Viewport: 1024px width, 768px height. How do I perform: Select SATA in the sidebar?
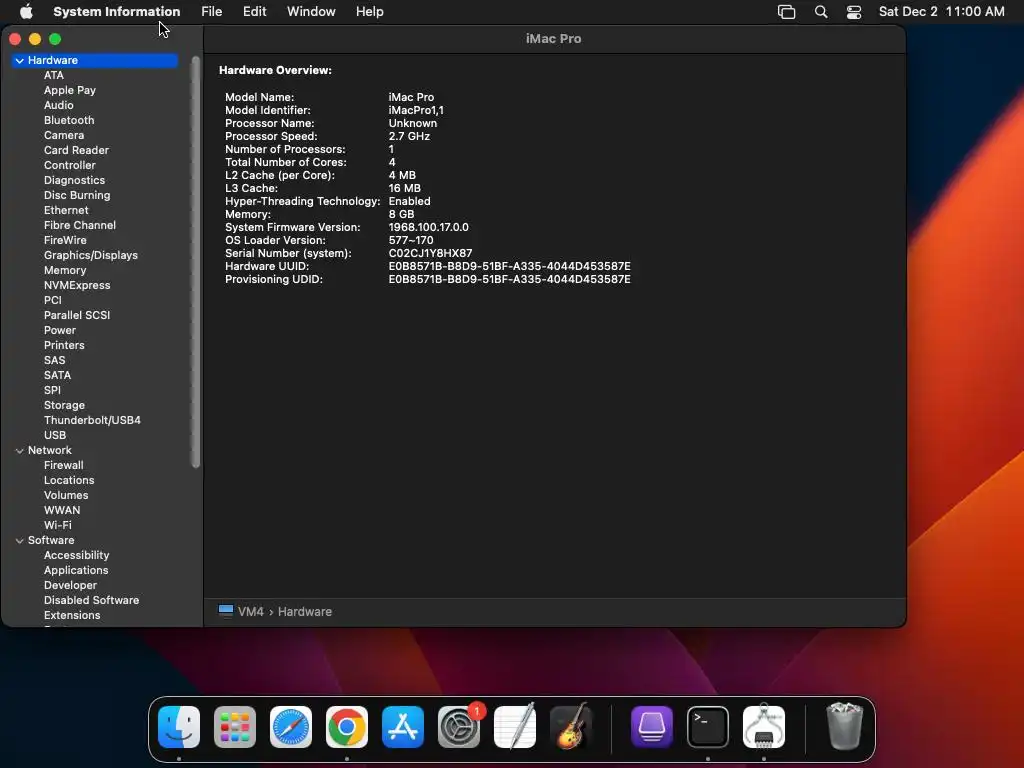coord(57,376)
